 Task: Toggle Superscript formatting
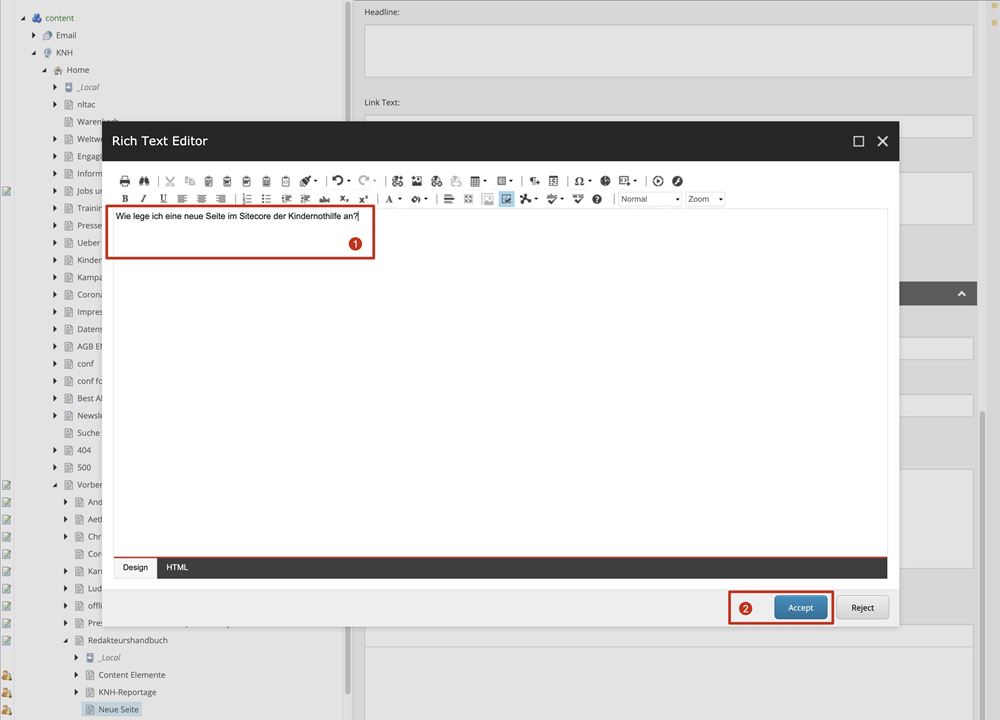point(362,199)
